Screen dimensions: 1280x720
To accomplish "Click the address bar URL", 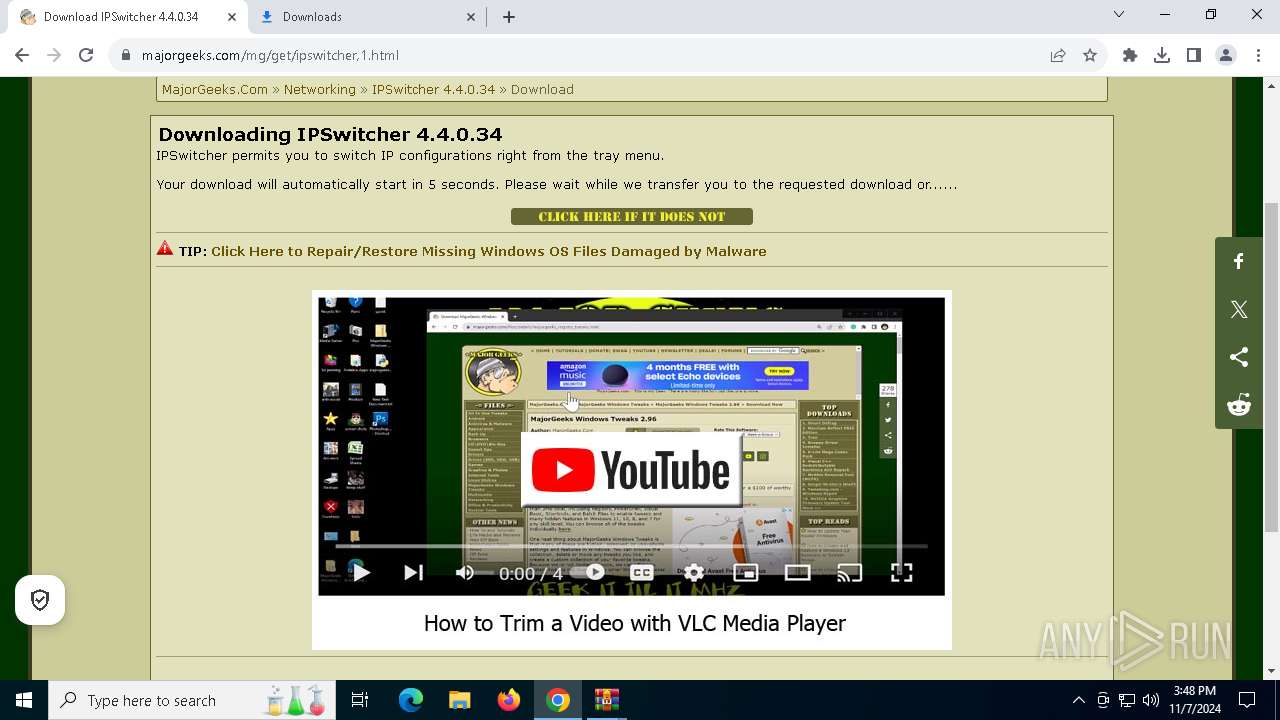I will coord(270,56).
